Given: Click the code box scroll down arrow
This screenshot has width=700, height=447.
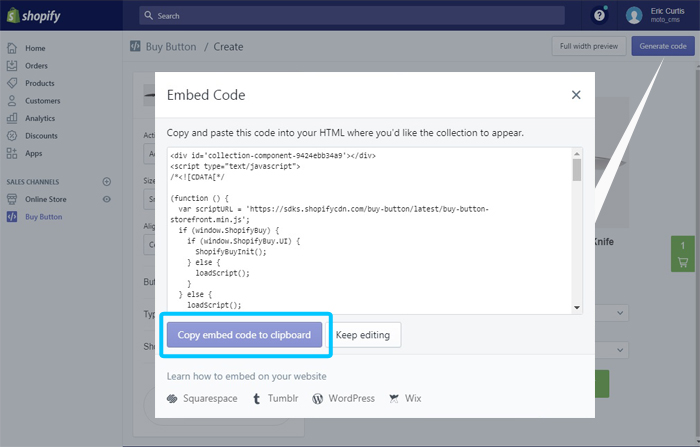Looking at the screenshot, I should (x=577, y=308).
